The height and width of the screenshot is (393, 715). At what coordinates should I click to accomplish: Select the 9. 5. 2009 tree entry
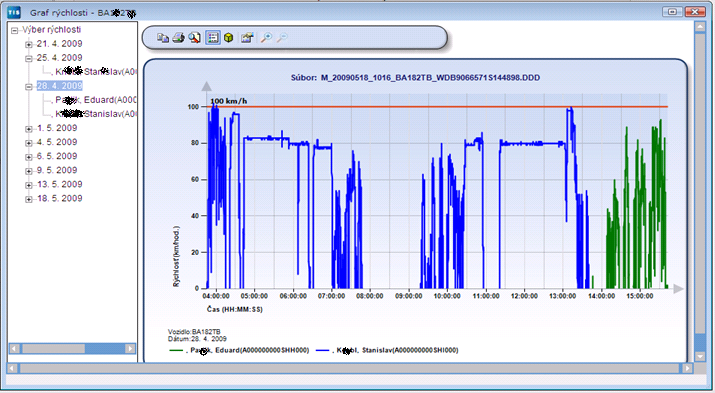coord(57,170)
